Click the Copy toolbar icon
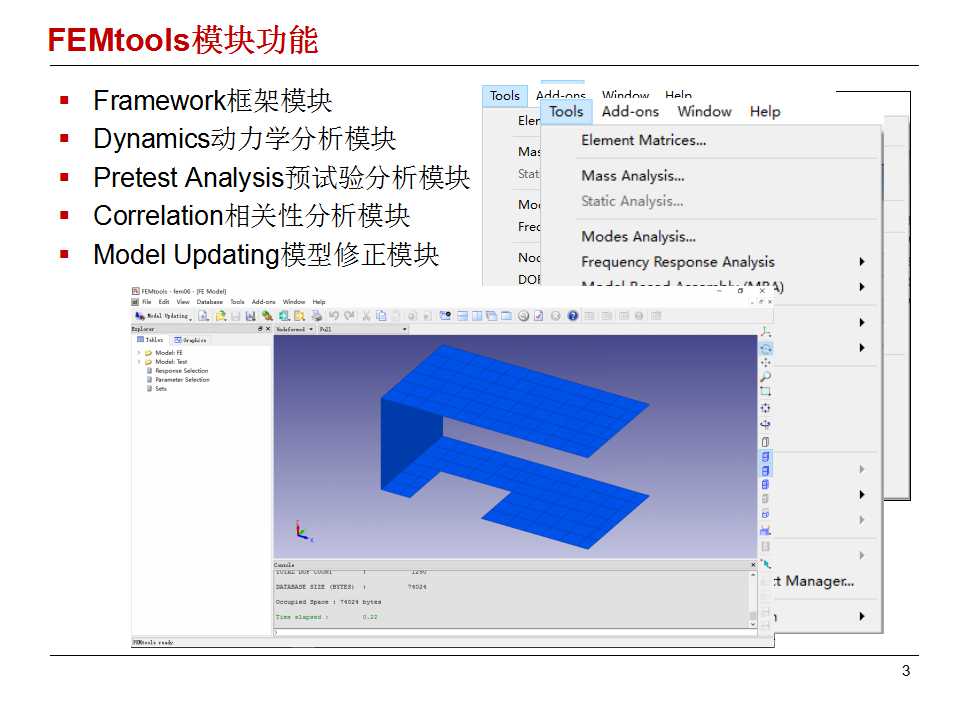 (381, 316)
